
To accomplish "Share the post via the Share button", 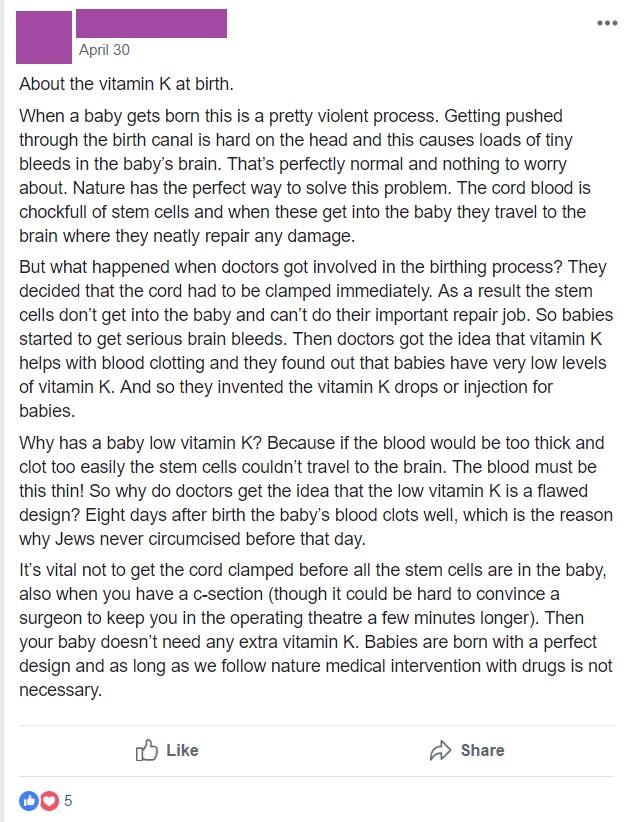I will point(465,750).
